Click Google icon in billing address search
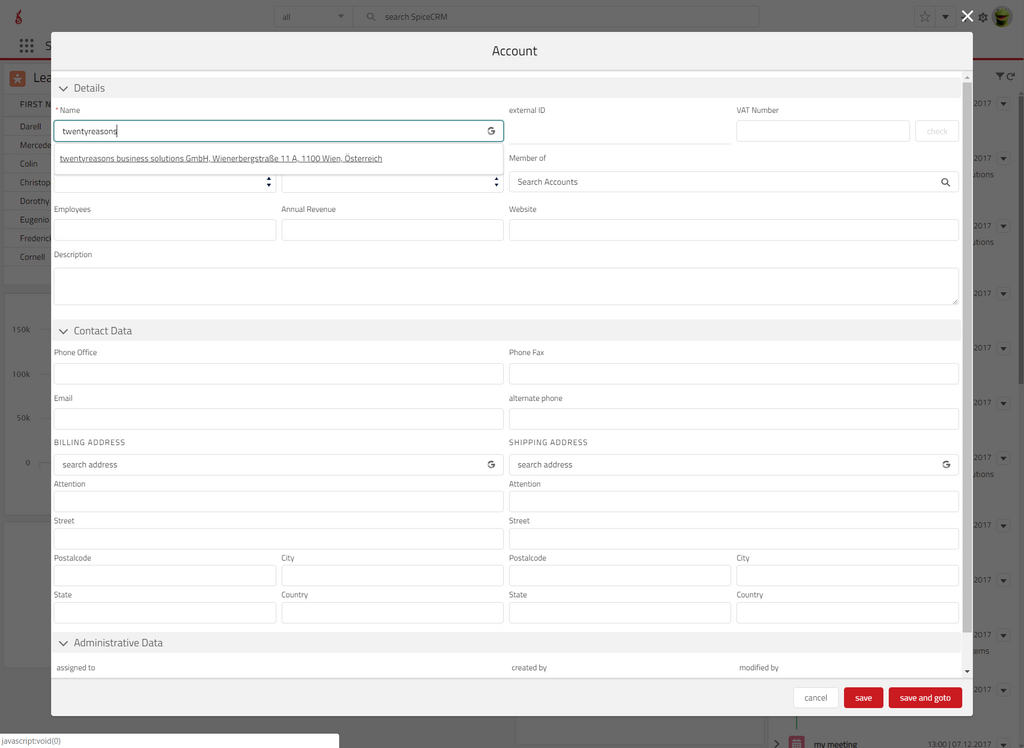This screenshot has width=1024, height=748. click(x=491, y=465)
